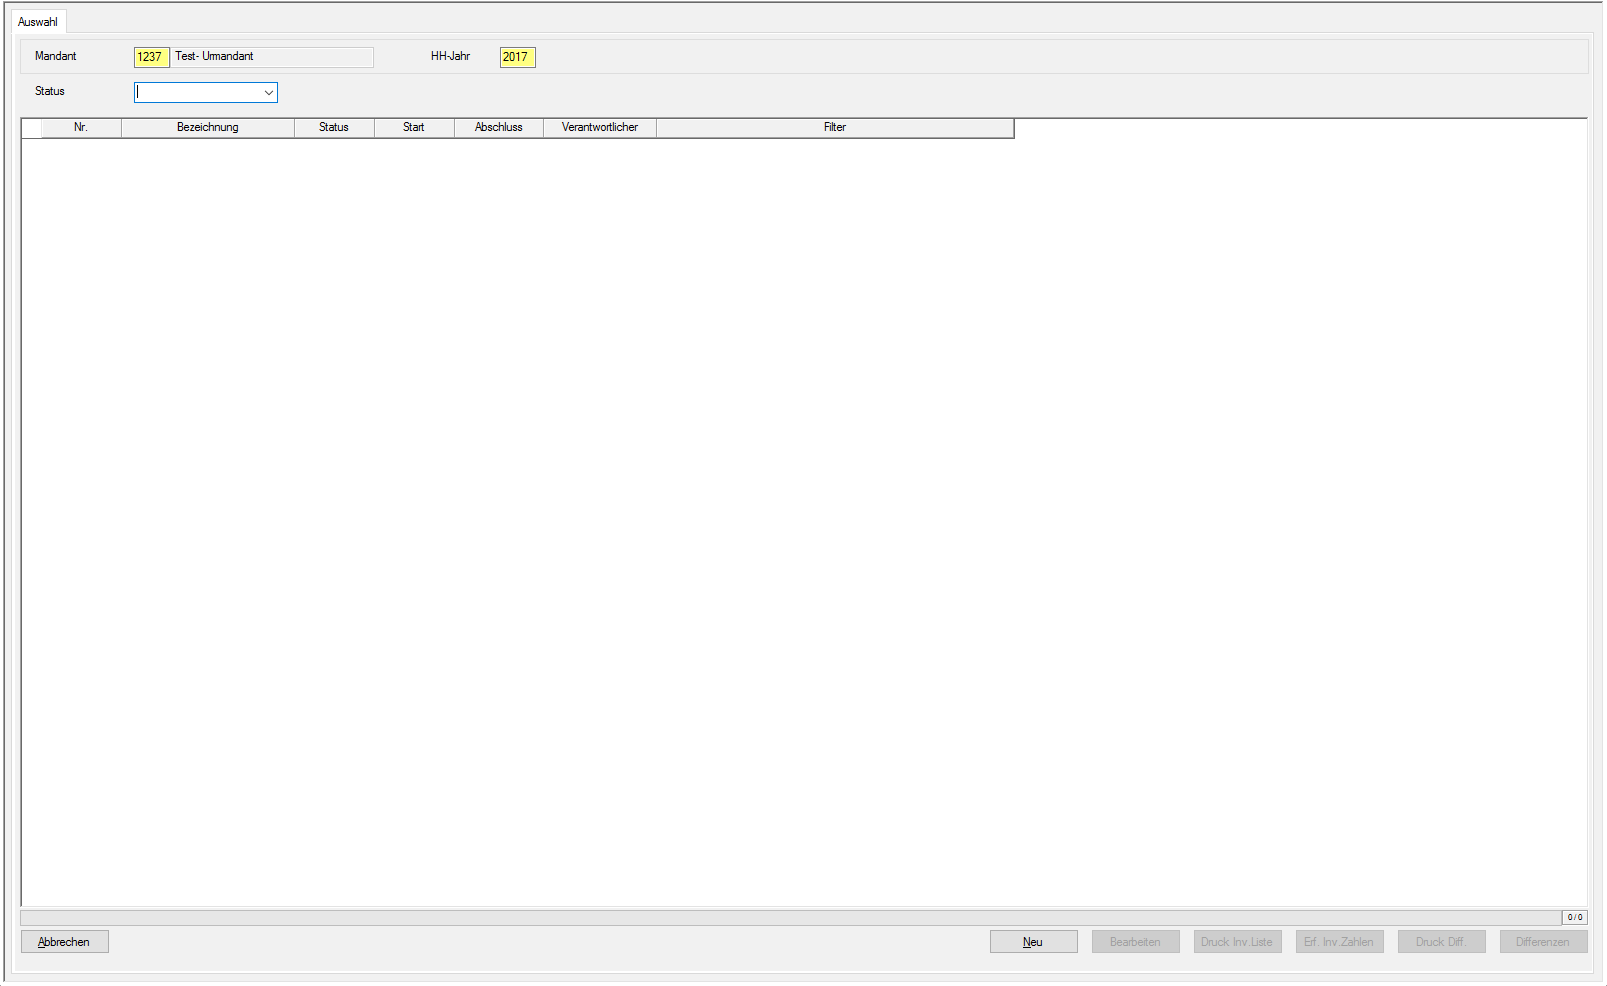Click the Test-Urmandant name field
1607x986 pixels.
[272, 57]
